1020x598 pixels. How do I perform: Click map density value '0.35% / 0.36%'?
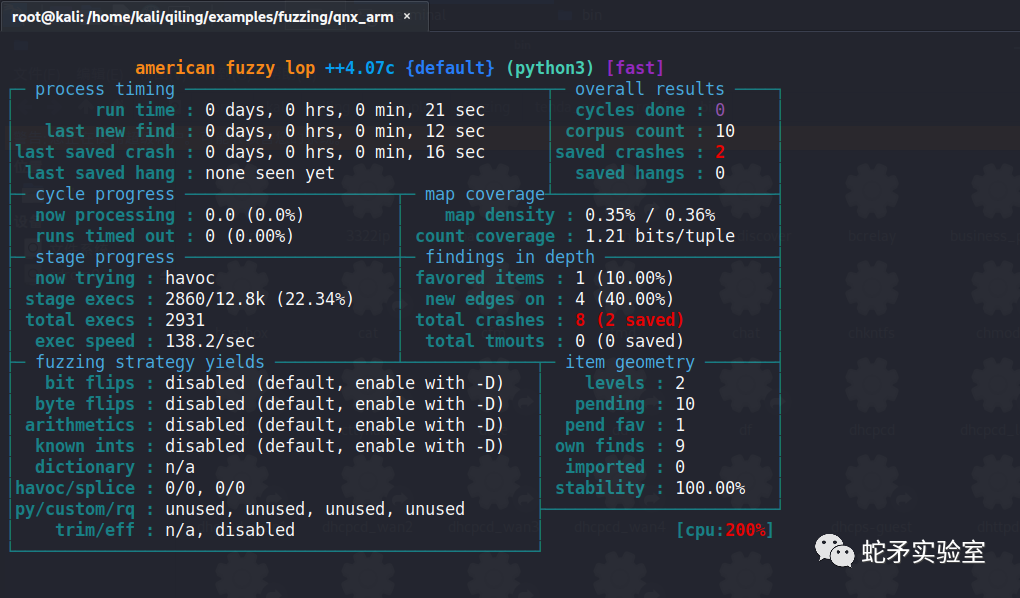pyautogui.click(x=650, y=215)
